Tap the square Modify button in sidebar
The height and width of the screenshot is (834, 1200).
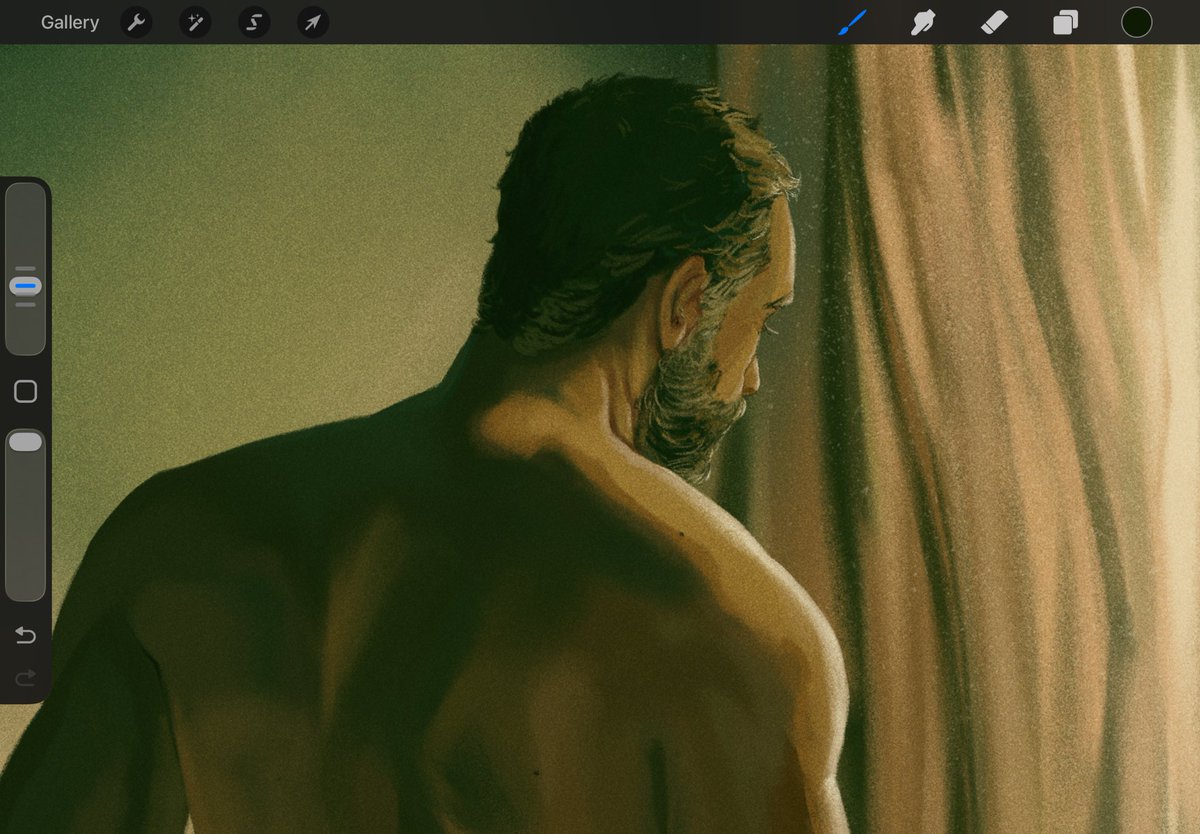tap(25, 392)
